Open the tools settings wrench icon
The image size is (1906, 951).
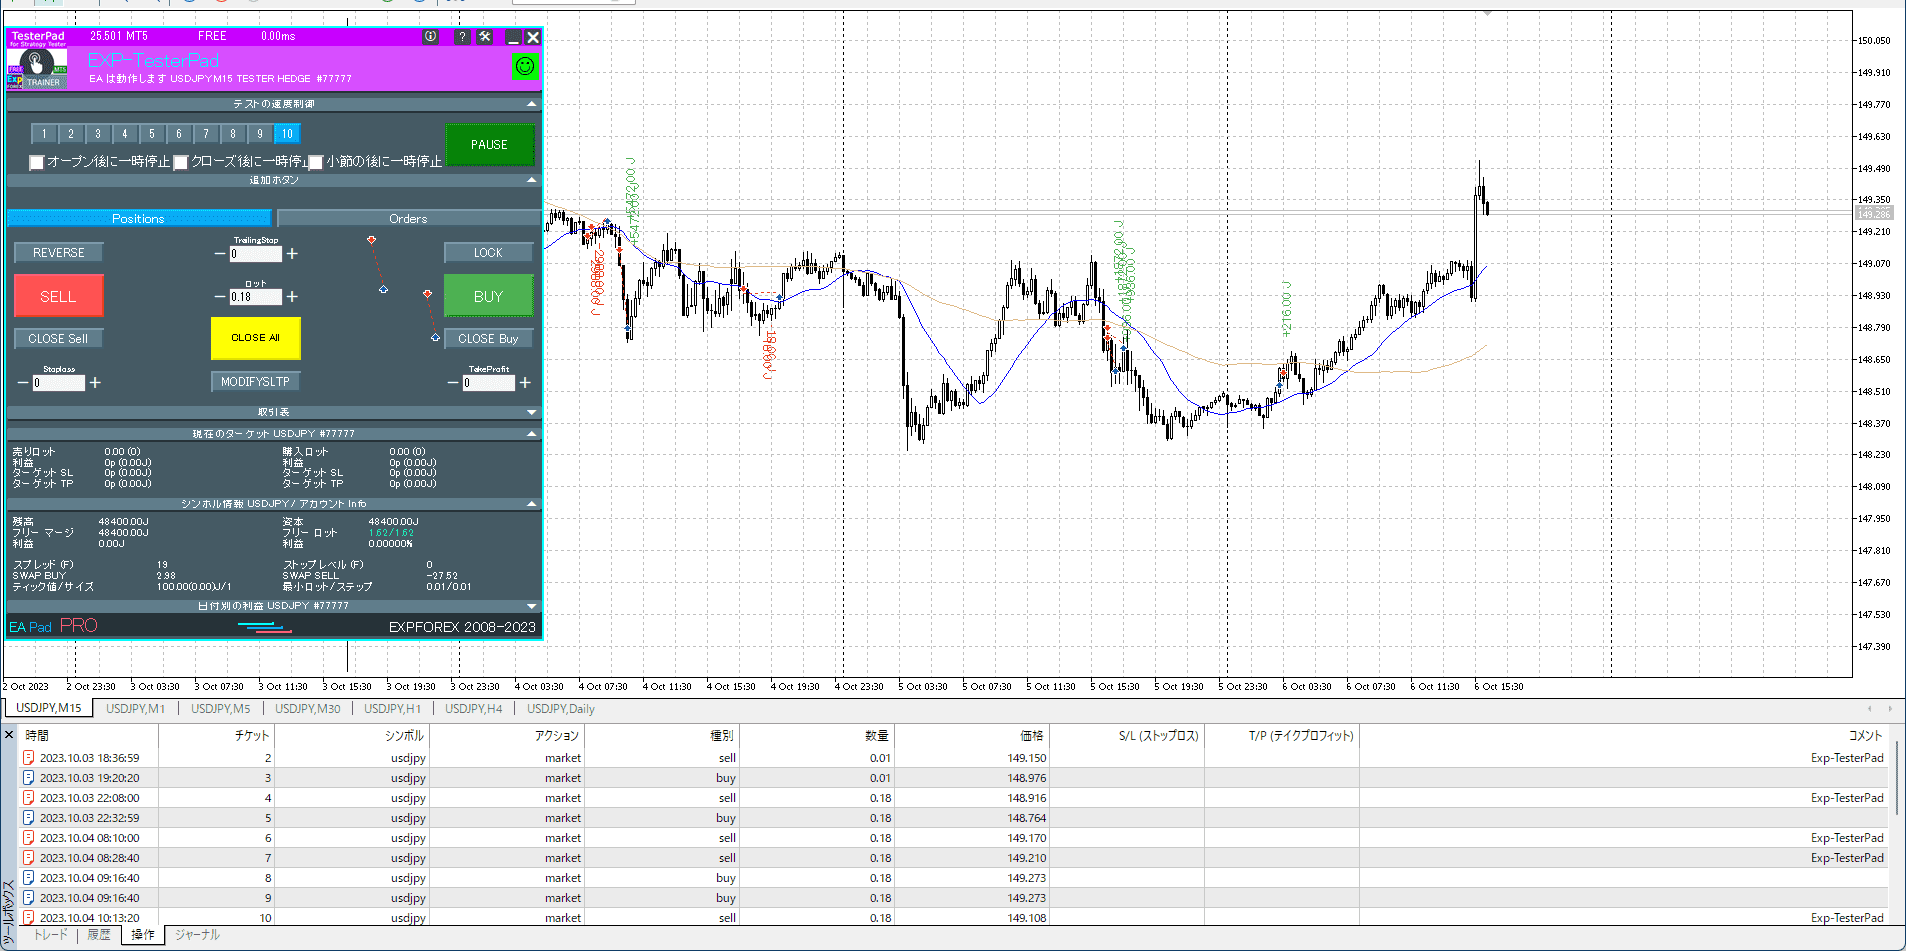(x=485, y=37)
